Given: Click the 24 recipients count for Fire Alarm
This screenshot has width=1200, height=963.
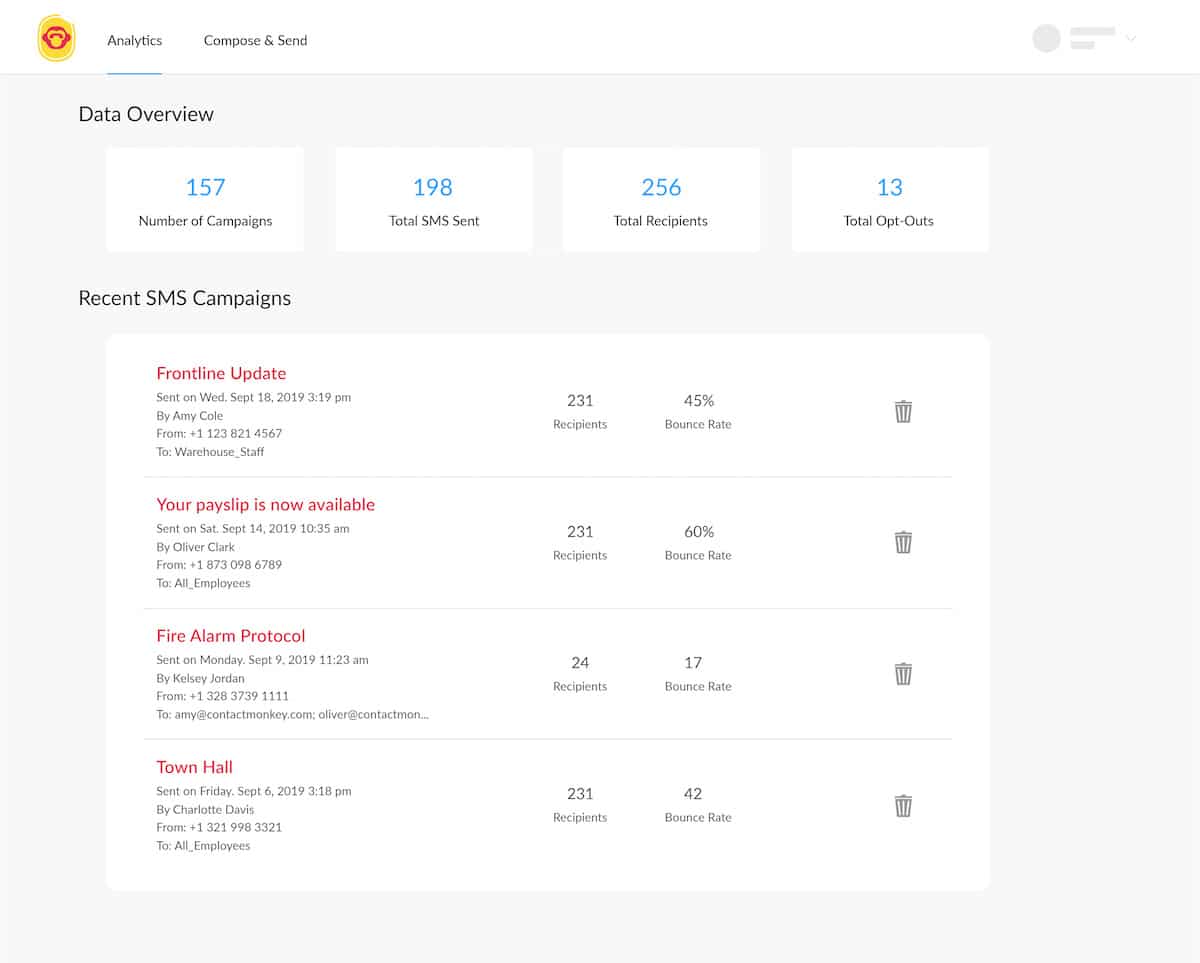Looking at the screenshot, I should (580, 663).
